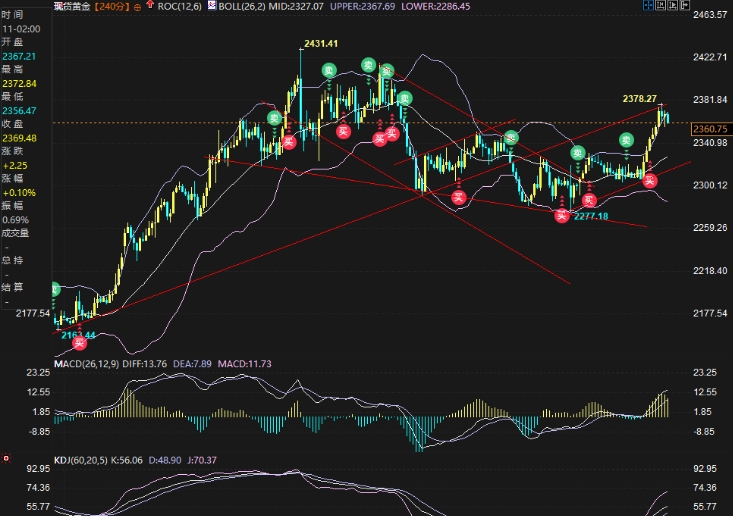
Task: Click the MID:2327.07 Bollinger value
Action: tap(295, 7)
